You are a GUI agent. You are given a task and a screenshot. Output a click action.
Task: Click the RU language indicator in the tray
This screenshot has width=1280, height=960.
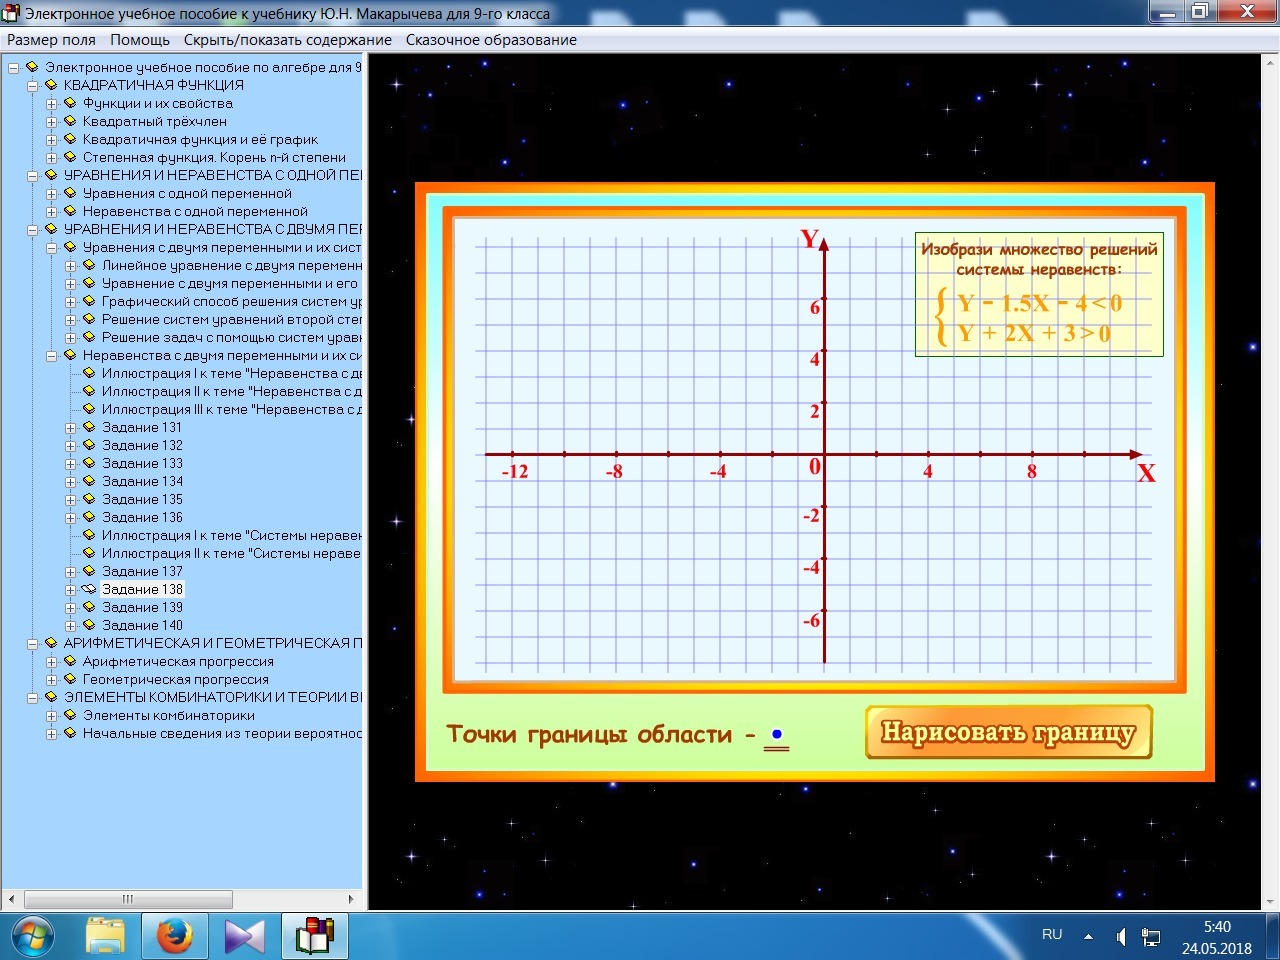coord(1051,934)
